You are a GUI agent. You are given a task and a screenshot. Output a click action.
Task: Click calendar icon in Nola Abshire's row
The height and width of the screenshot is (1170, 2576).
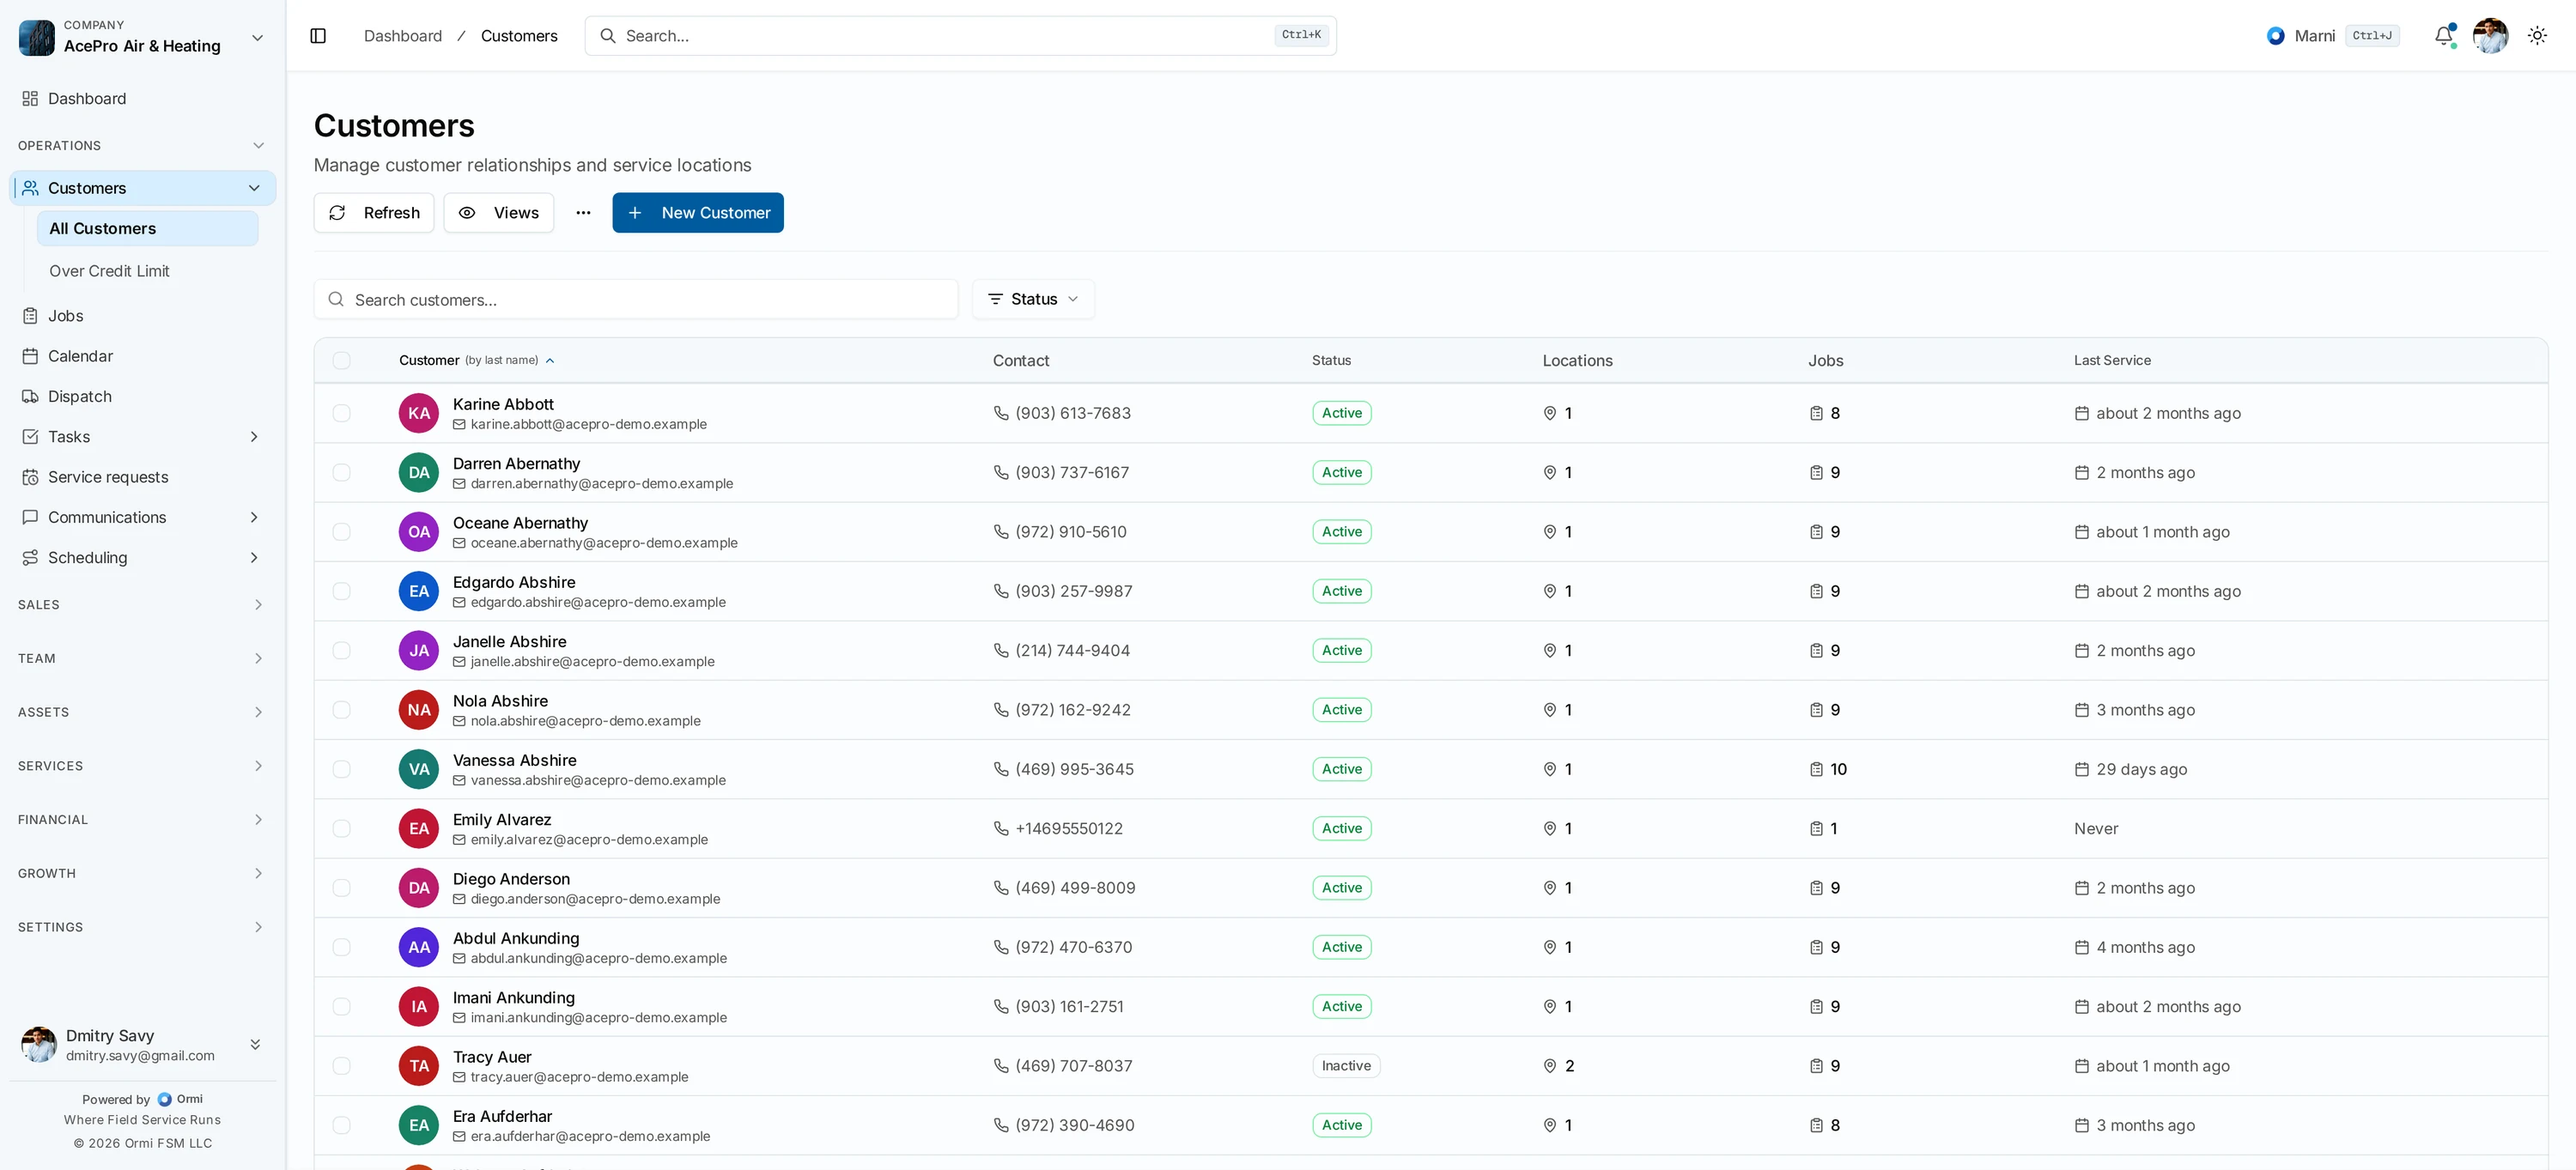coord(2082,710)
